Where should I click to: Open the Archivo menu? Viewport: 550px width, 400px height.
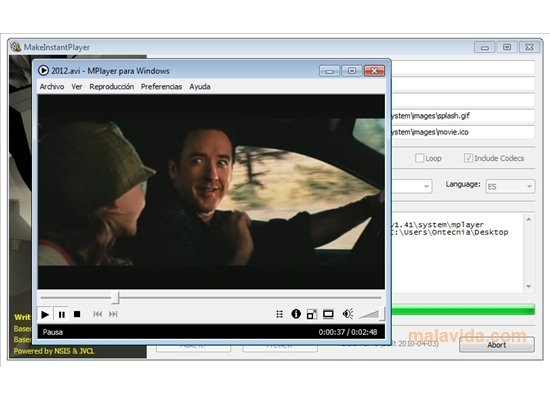(x=52, y=87)
